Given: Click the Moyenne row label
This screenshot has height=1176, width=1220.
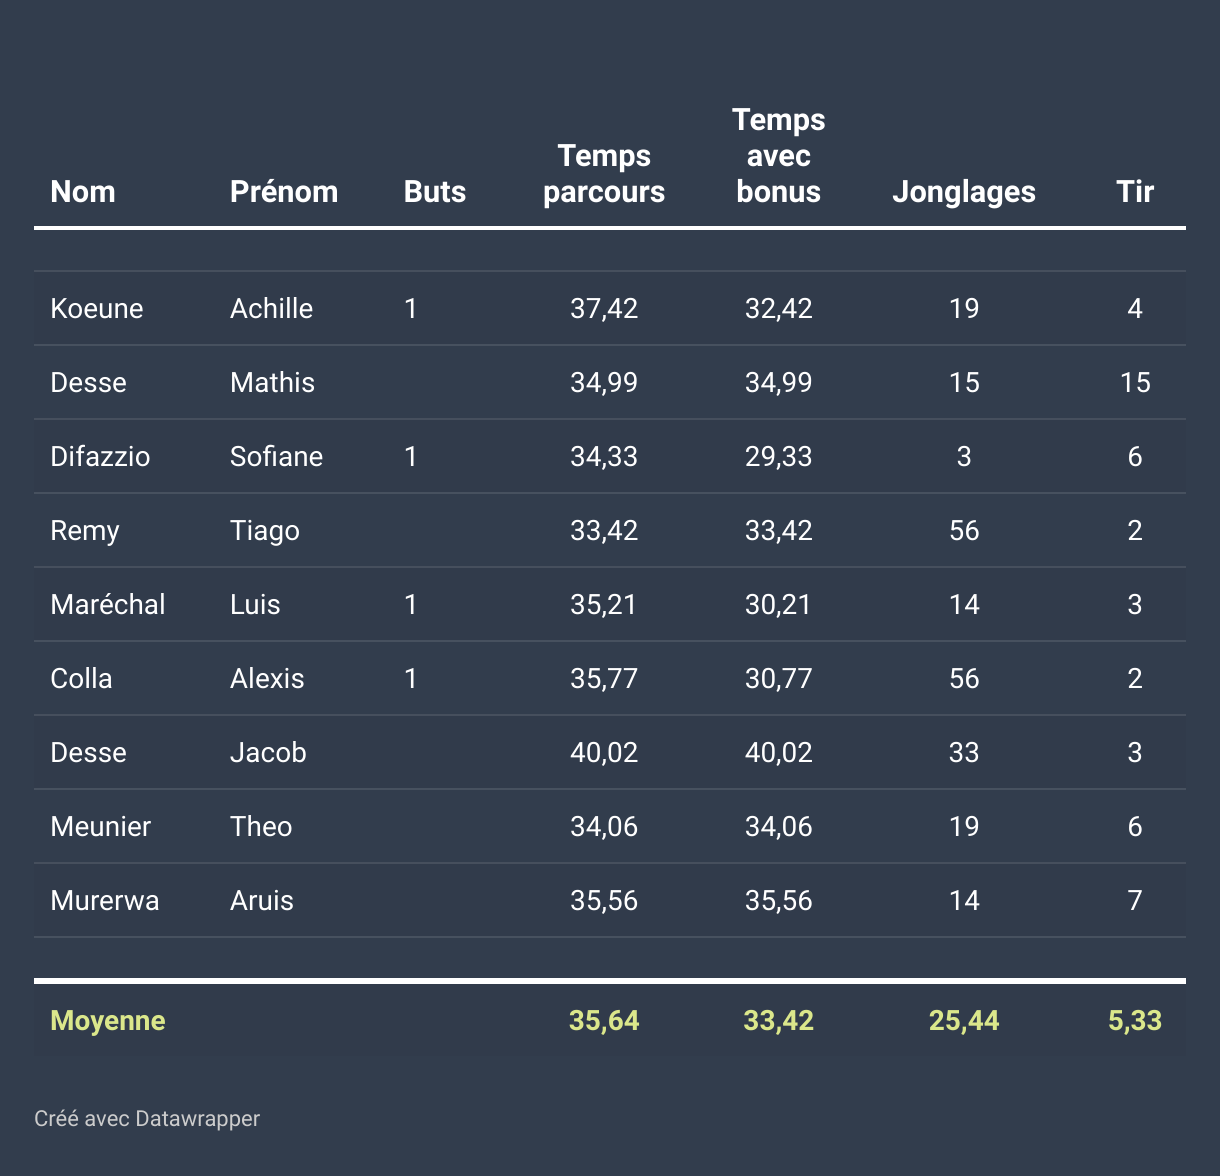Looking at the screenshot, I should click(x=108, y=1020).
